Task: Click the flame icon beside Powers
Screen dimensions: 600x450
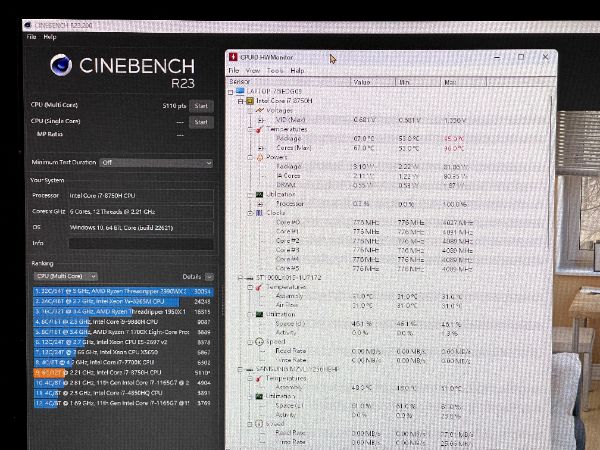Action: pos(259,157)
